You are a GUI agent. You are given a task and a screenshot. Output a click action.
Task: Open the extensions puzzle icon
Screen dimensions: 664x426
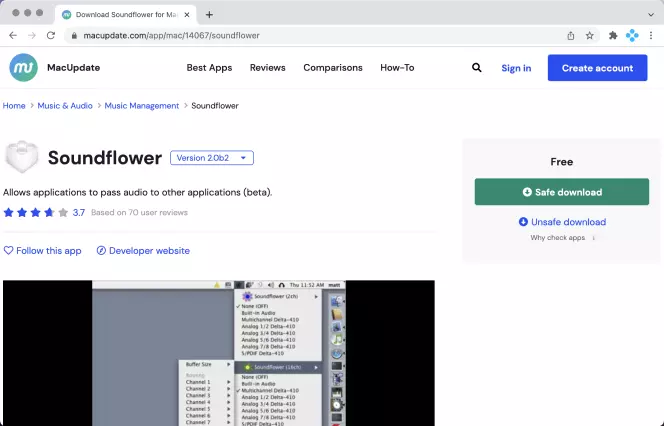pyautogui.click(x=613, y=36)
